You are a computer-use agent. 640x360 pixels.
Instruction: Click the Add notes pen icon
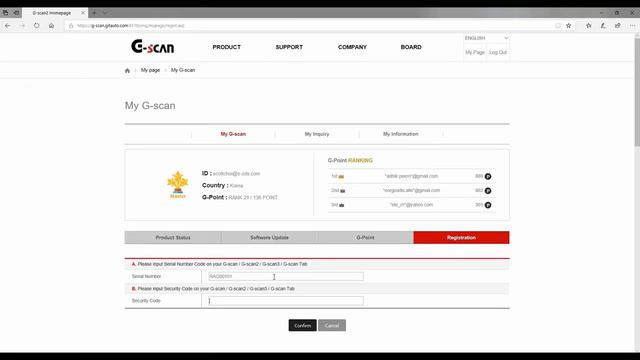(x=603, y=26)
